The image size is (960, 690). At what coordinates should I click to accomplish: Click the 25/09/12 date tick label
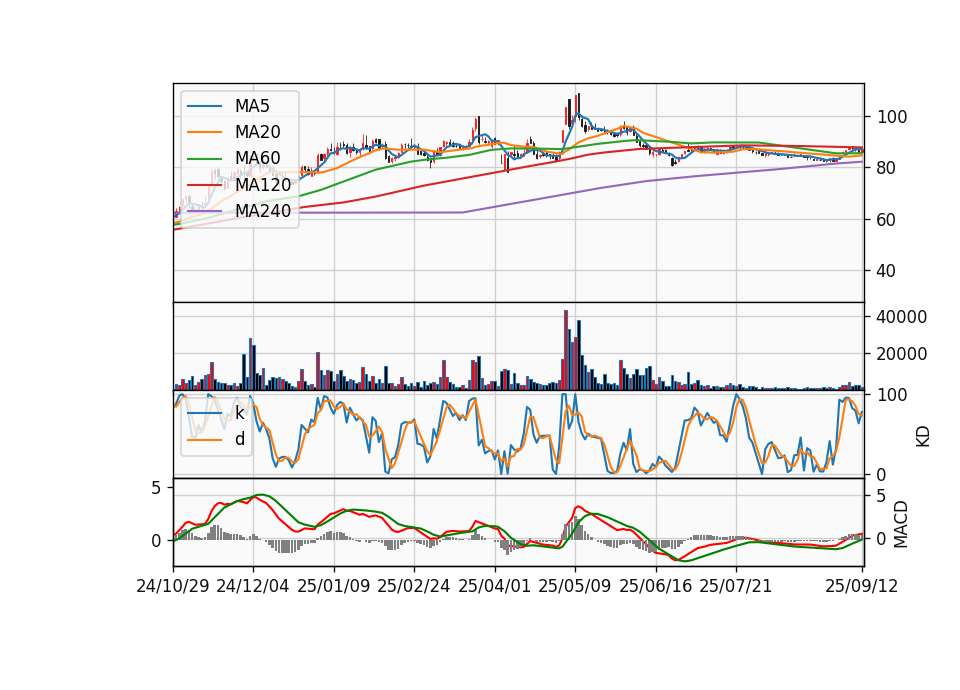coord(862,586)
